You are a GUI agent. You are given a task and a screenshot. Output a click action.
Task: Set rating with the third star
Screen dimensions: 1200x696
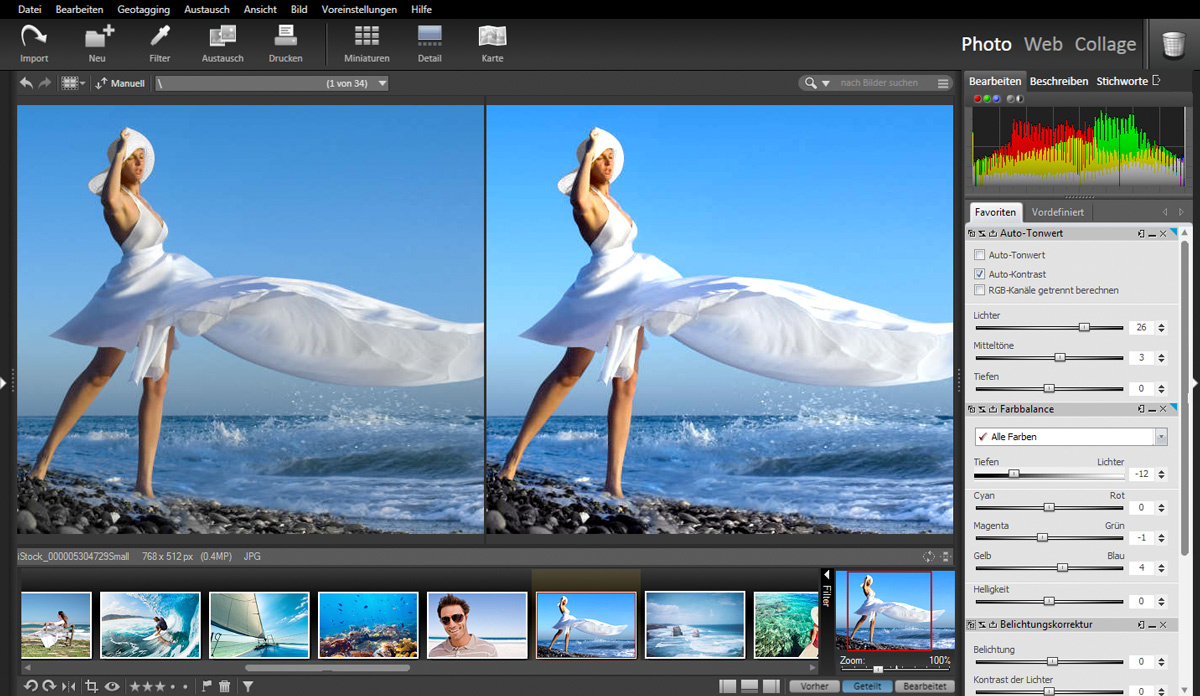tap(160, 686)
